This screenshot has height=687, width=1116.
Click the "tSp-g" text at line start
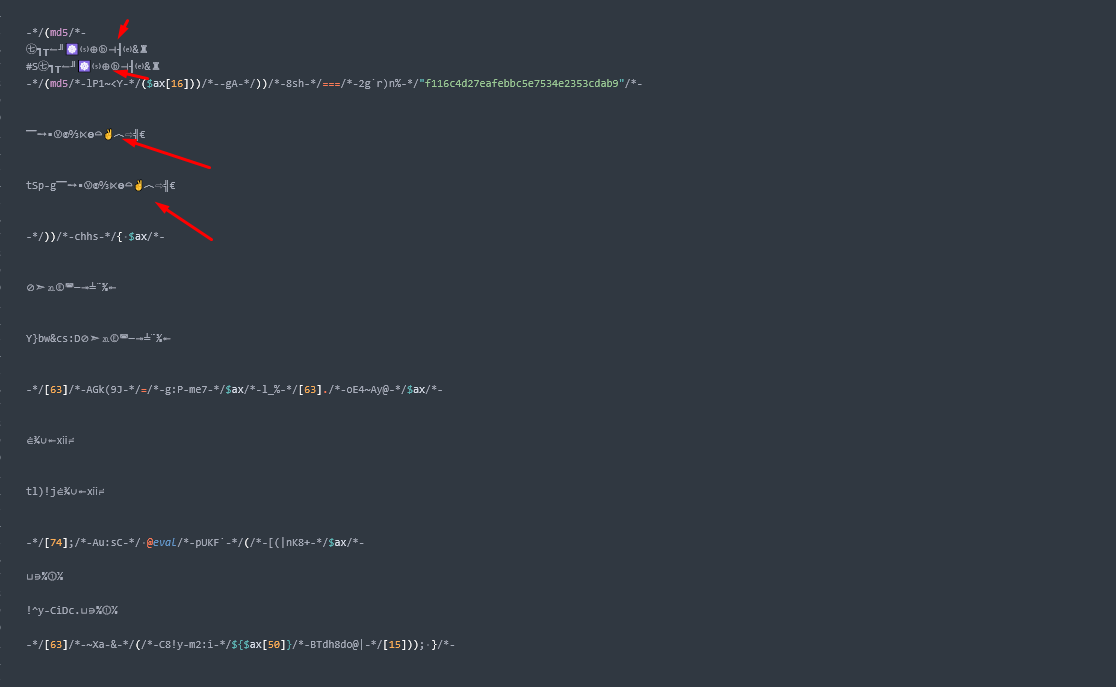pyautogui.click(x=41, y=185)
